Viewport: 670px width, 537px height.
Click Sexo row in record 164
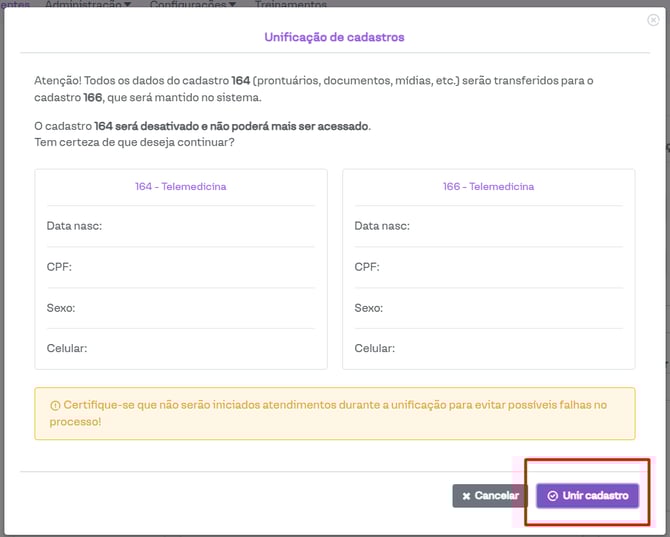(181, 308)
